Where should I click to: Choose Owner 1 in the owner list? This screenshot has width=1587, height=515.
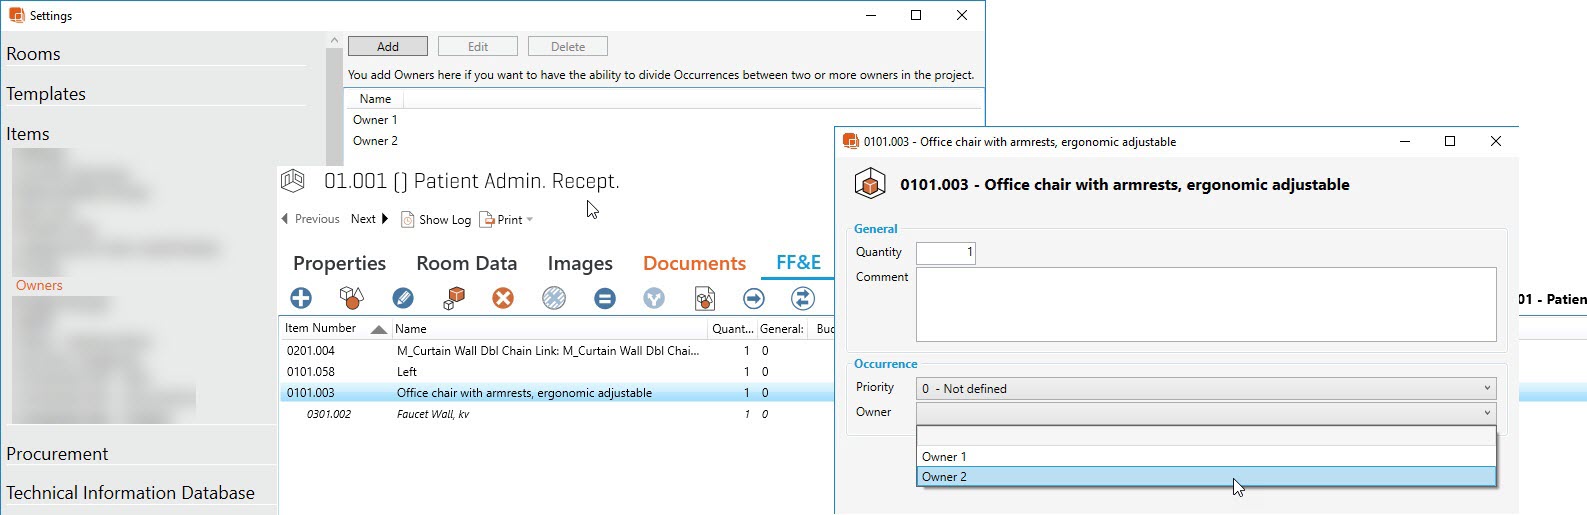(1205, 457)
